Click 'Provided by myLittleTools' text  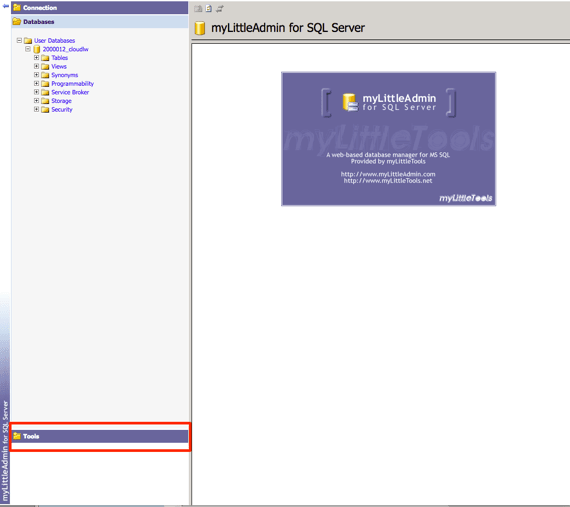[x=388, y=161]
